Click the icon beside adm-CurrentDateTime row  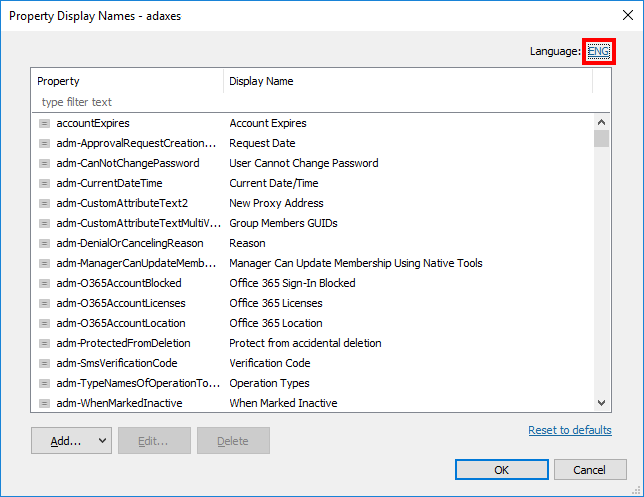click(x=44, y=183)
